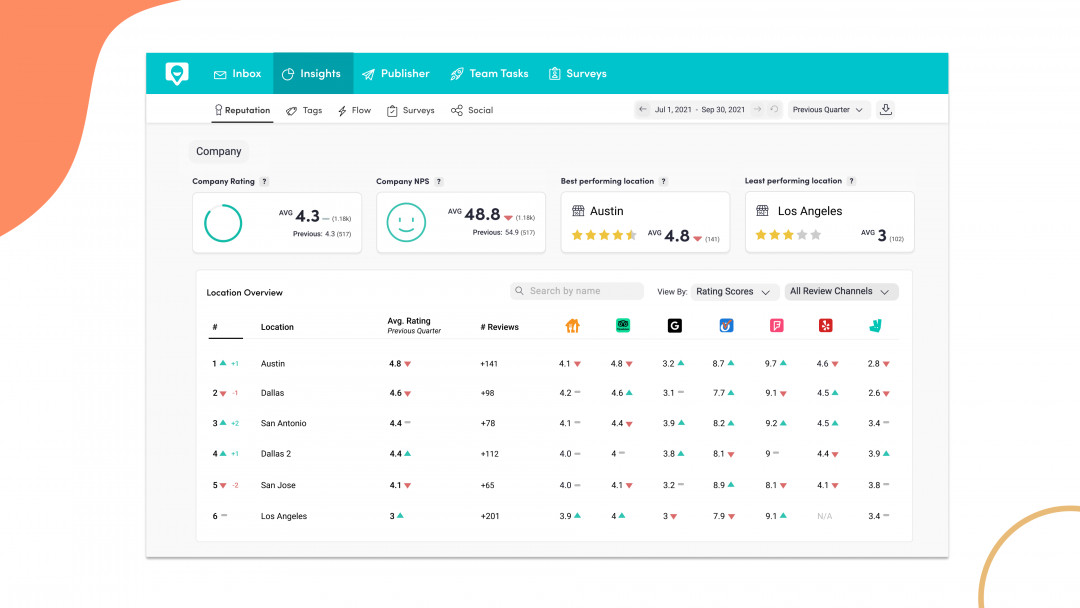Open the Least performing location help icon
Image resolution: width=1080 pixels, height=608 pixels.
(x=851, y=181)
